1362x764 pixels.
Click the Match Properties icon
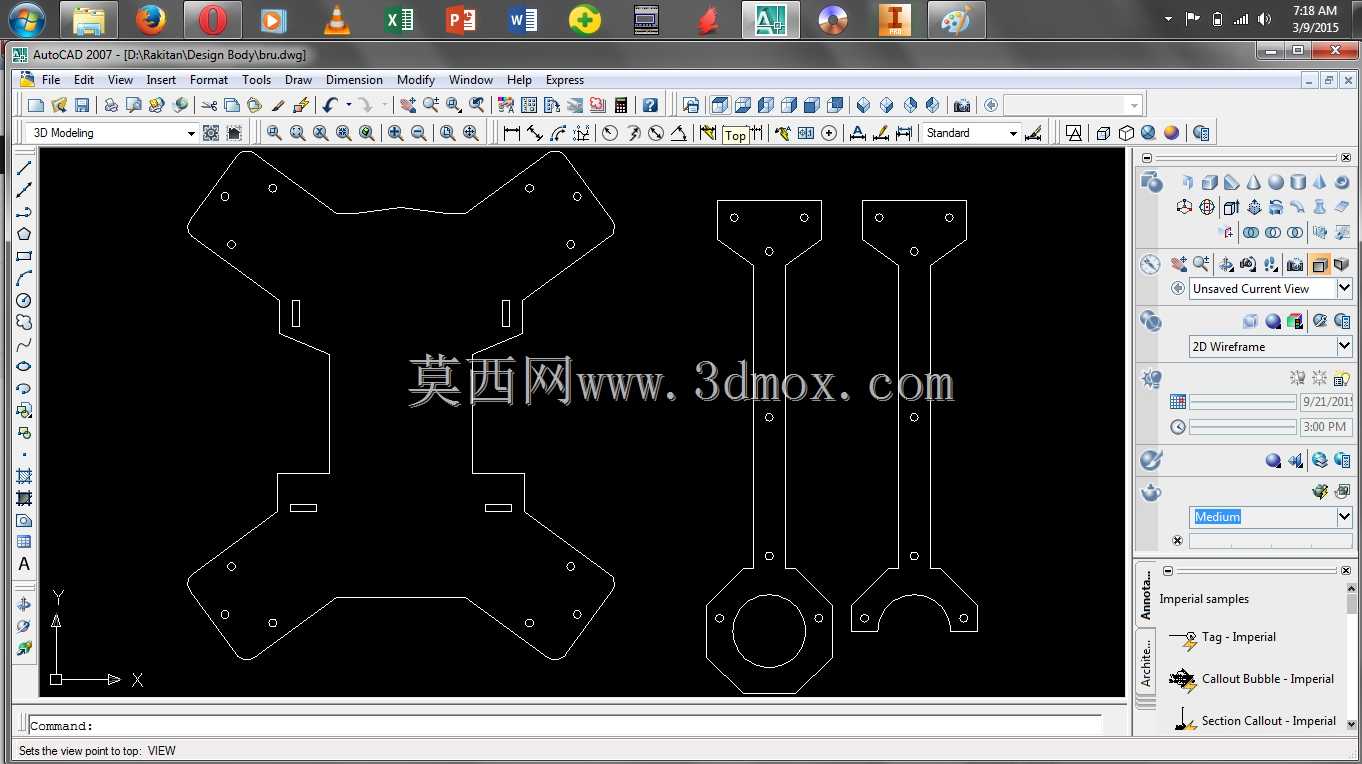278,105
